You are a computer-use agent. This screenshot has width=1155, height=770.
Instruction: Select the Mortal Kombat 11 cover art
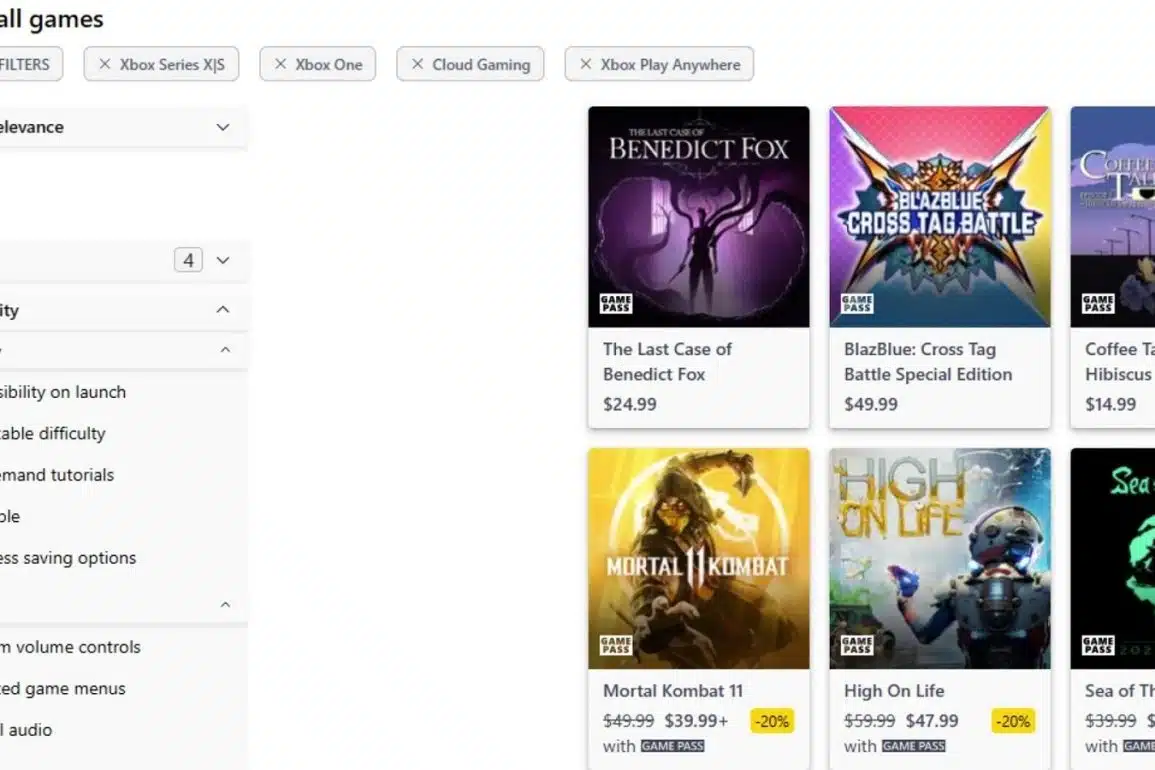pos(698,559)
